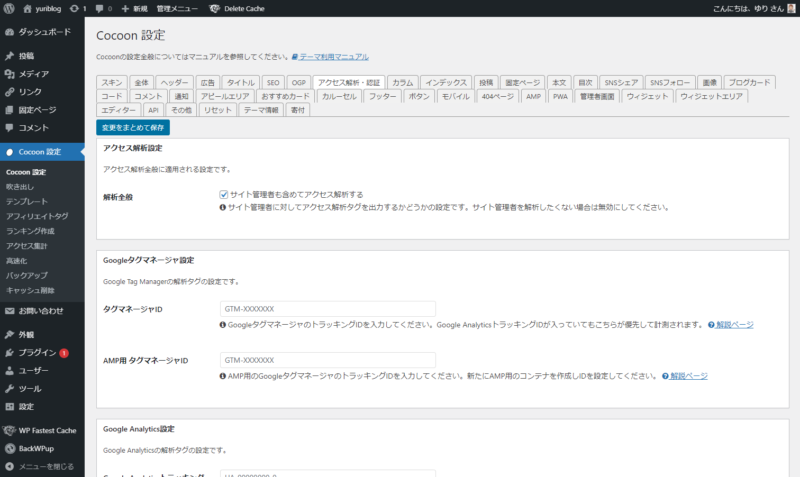This screenshot has height=477, width=800.
Task: Switch to the エディター tab
Action: click(x=118, y=110)
